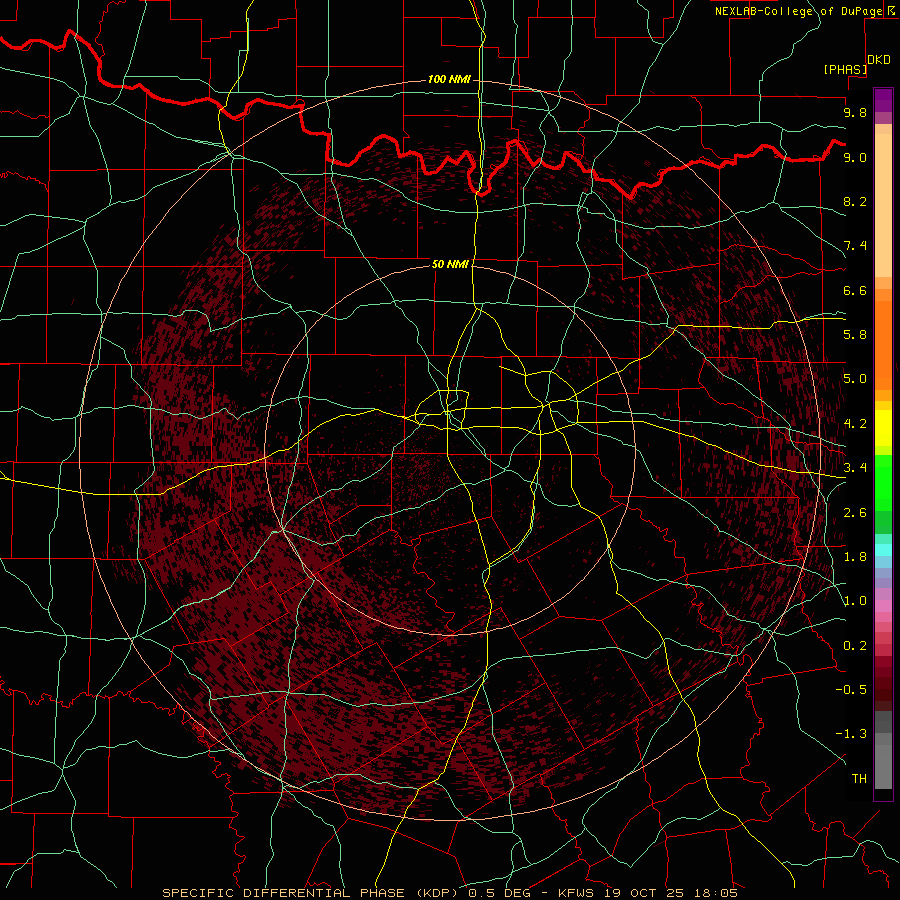Viewport: 900px width, 900px height.
Task: Click the 6.6 value on the scale
Action: (855, 290)
